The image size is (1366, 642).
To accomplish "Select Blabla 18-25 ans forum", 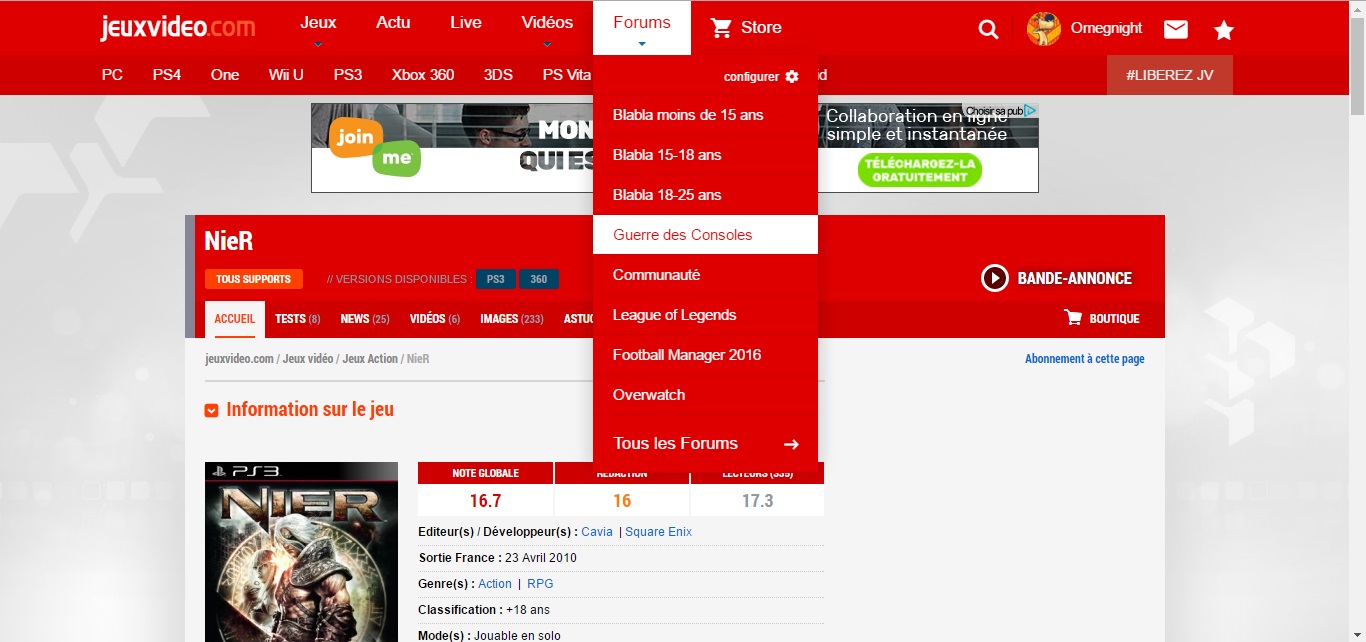I will pos(705,195).
